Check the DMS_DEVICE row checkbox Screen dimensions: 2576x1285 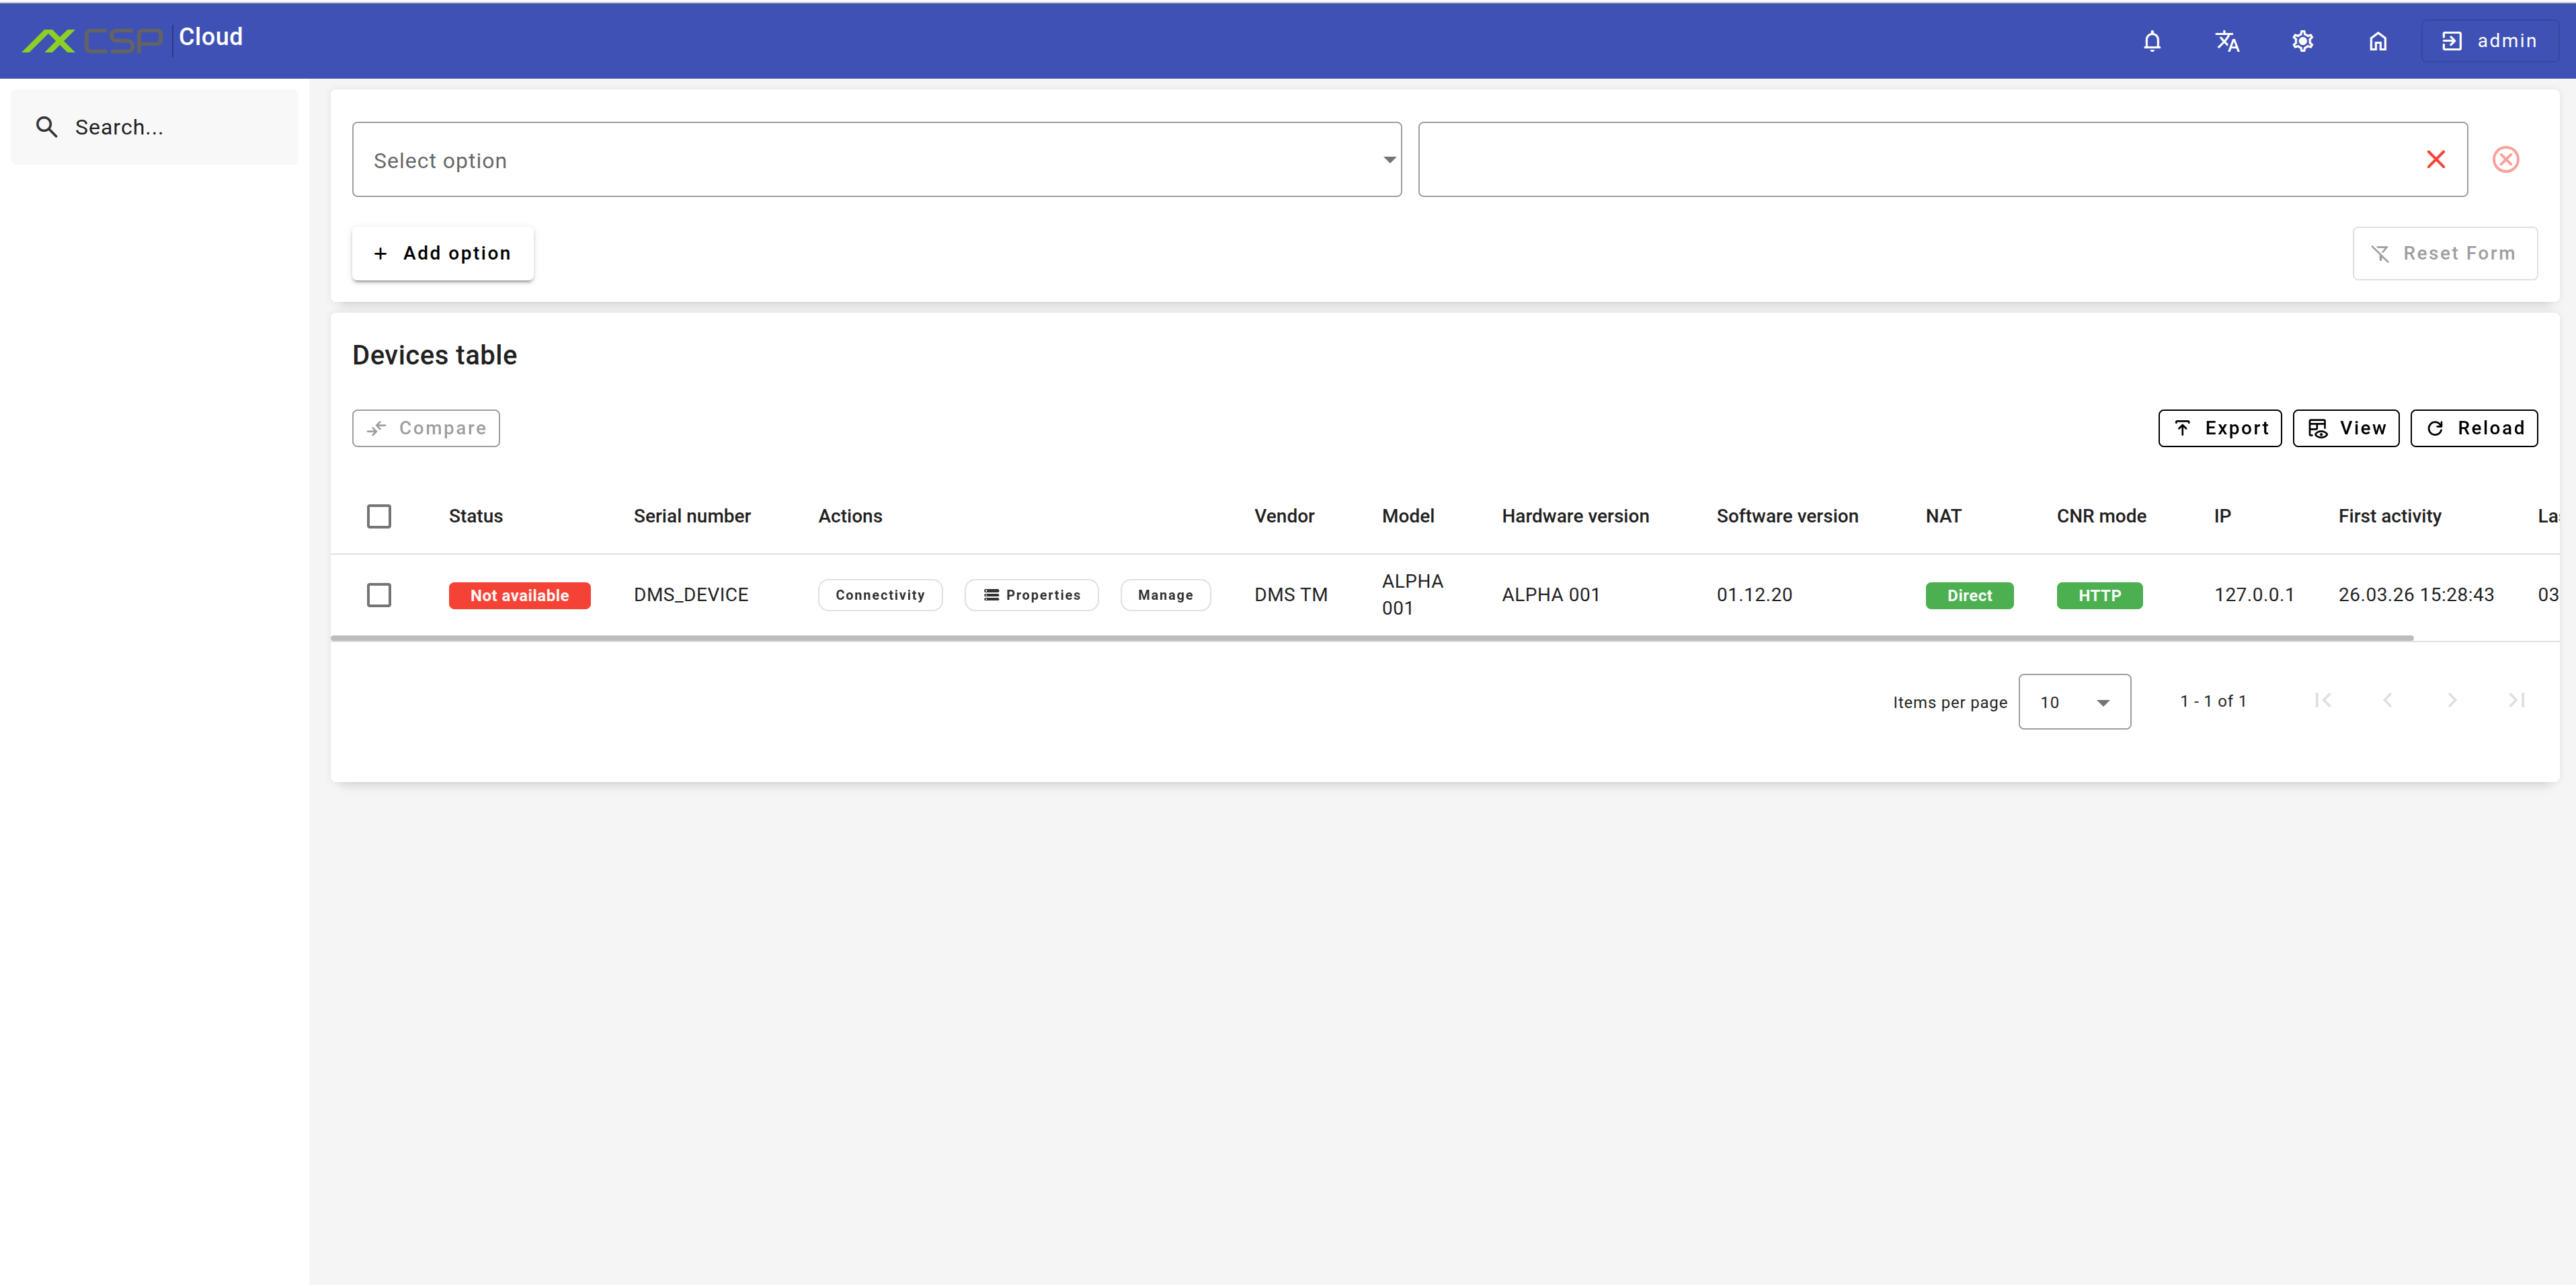(379, 595)
